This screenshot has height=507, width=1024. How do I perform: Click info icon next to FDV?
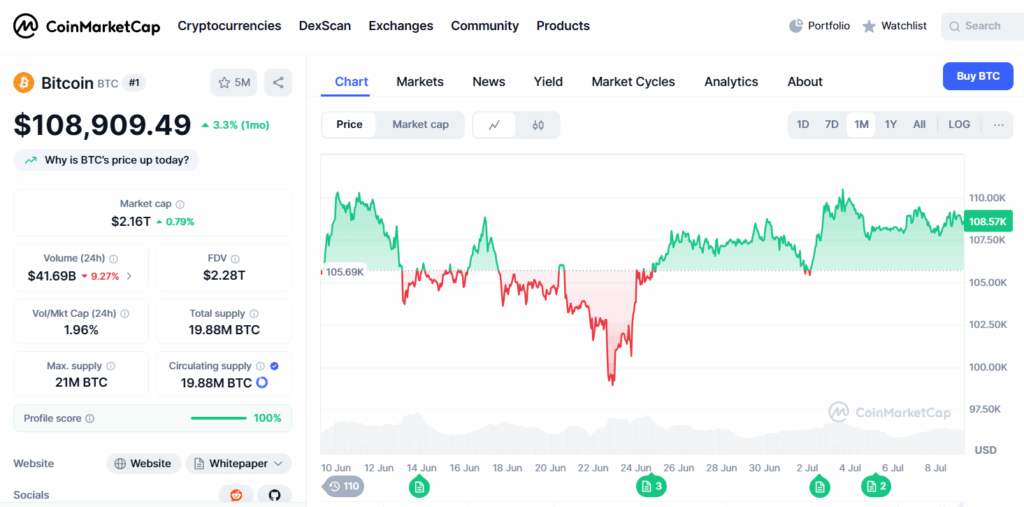click(235, 259)
